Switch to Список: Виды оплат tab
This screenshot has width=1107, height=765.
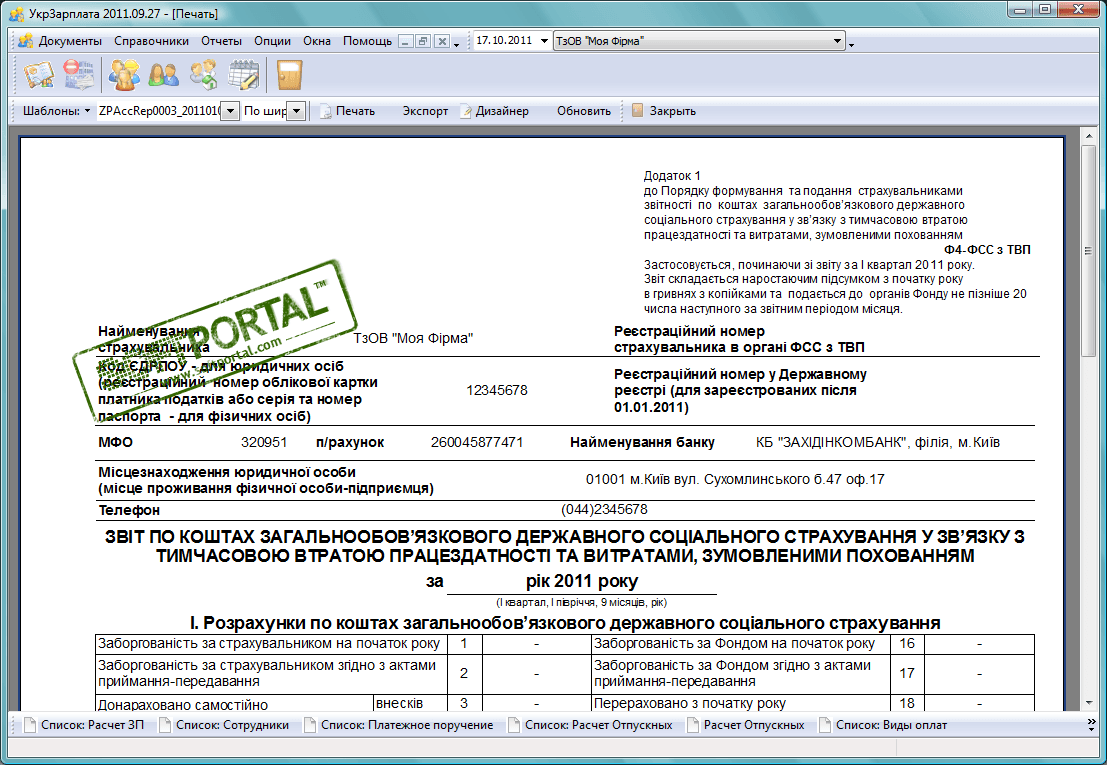tap(882, 725)
